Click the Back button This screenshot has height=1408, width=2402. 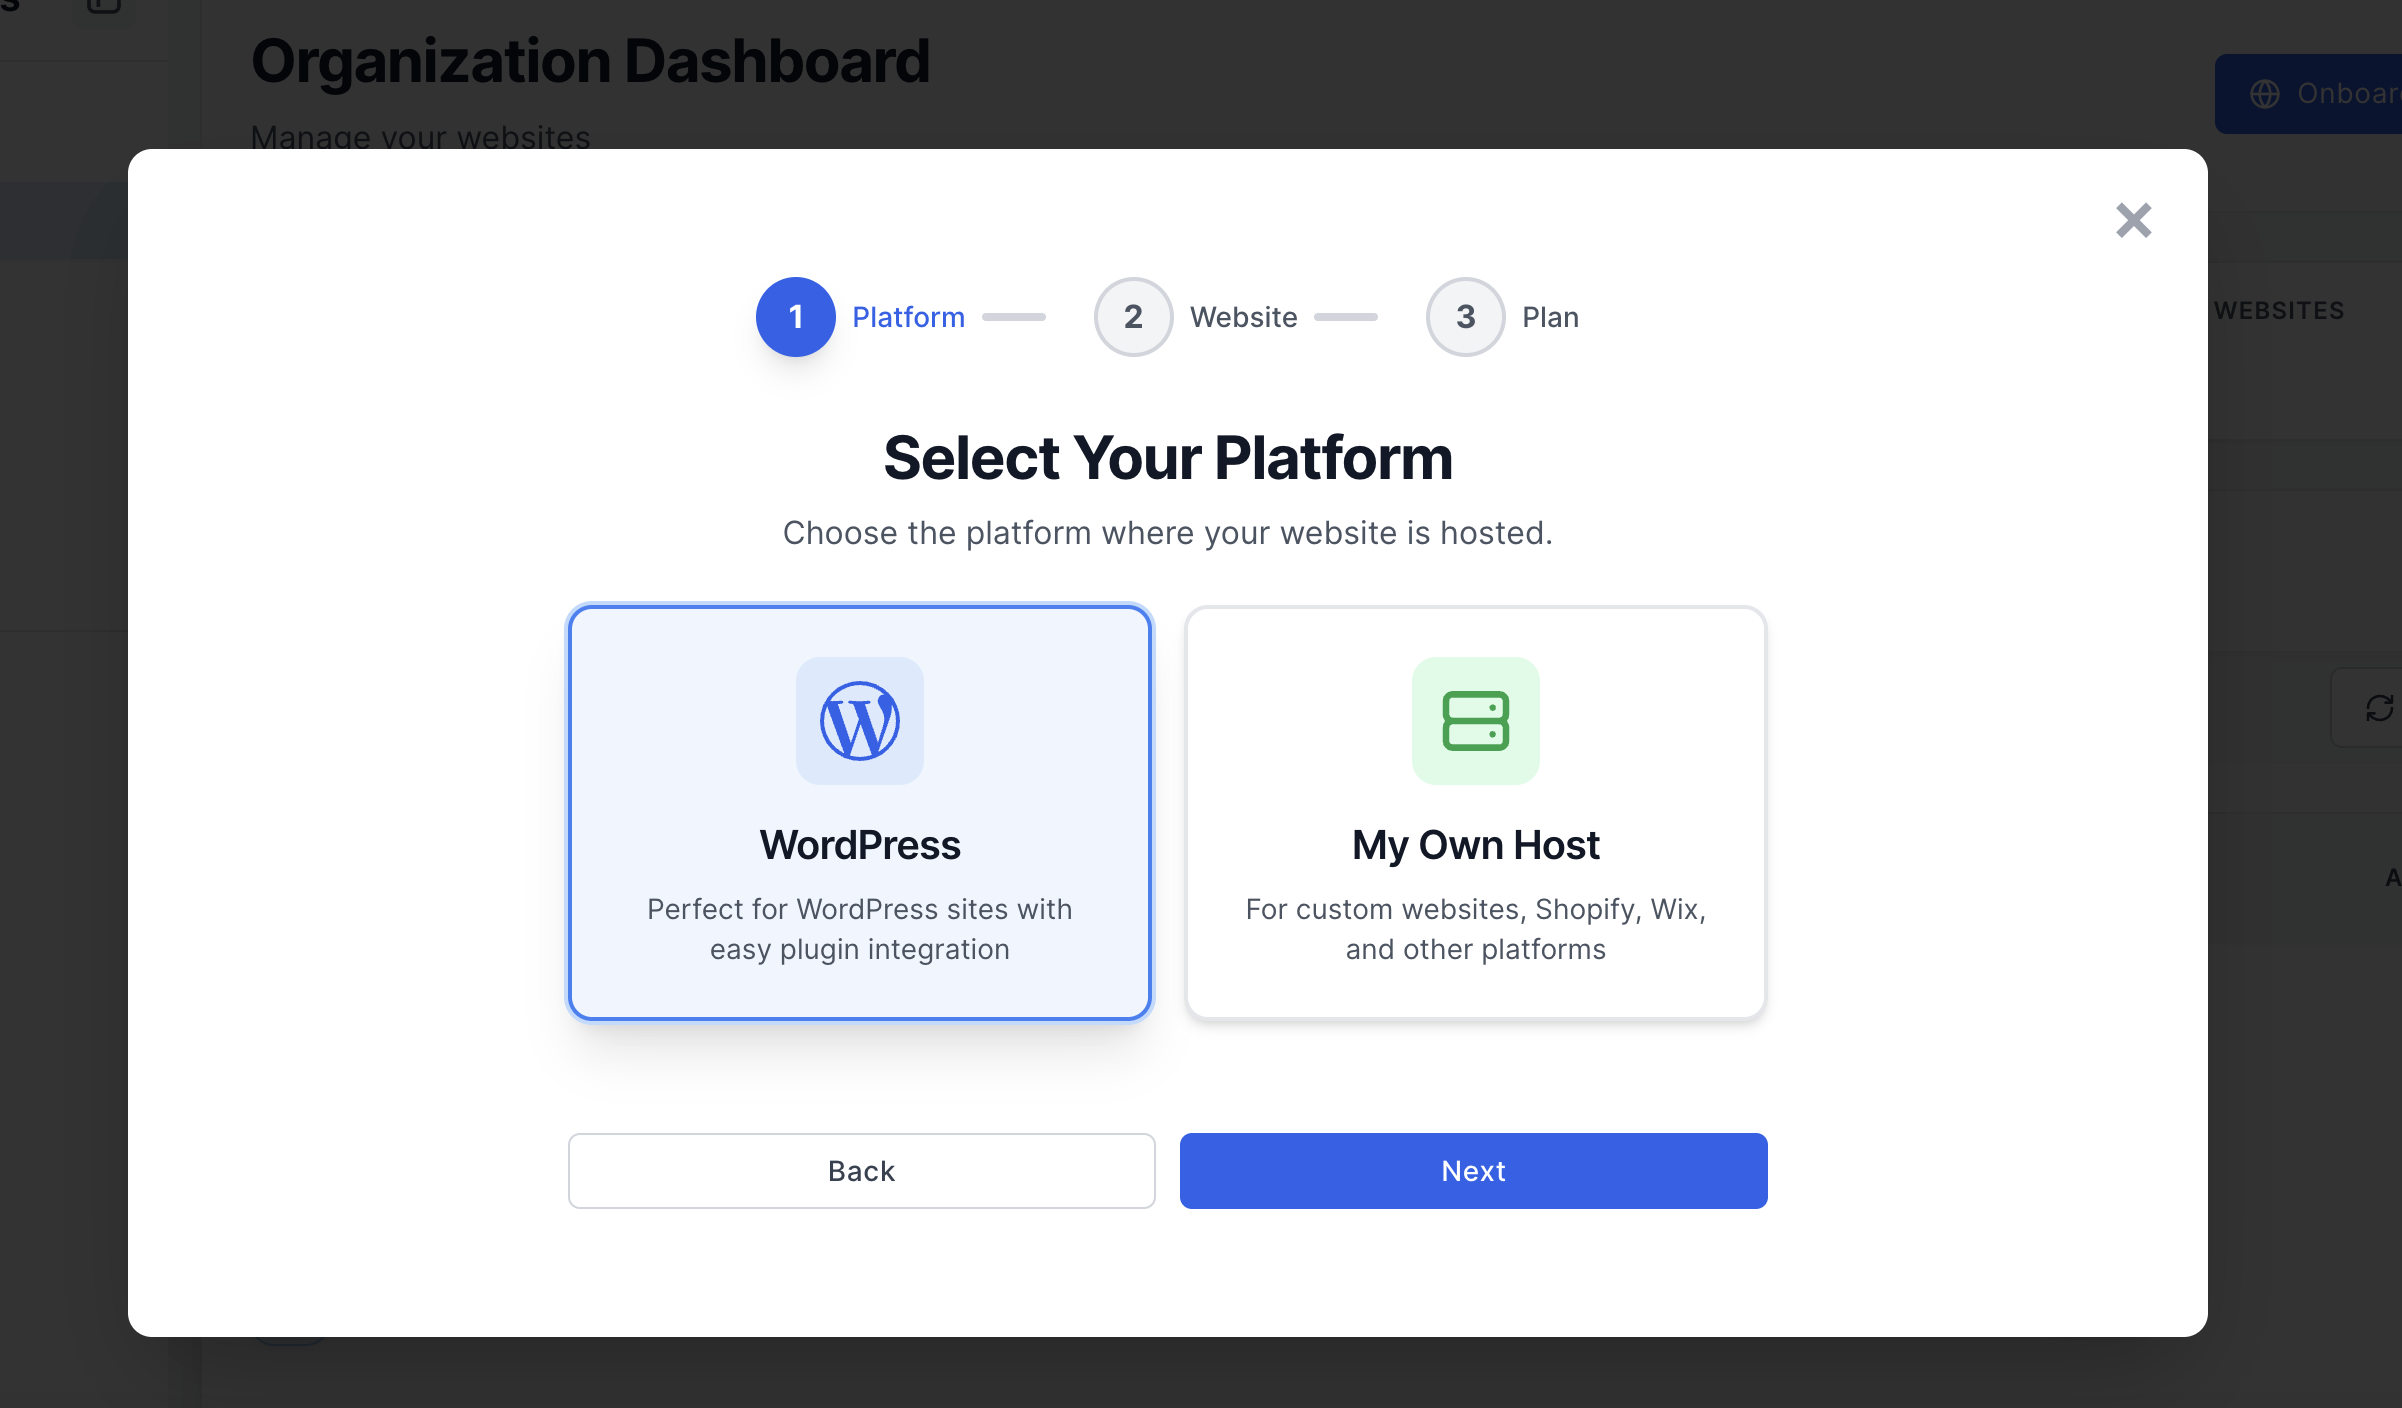(x=861, y=1170)
